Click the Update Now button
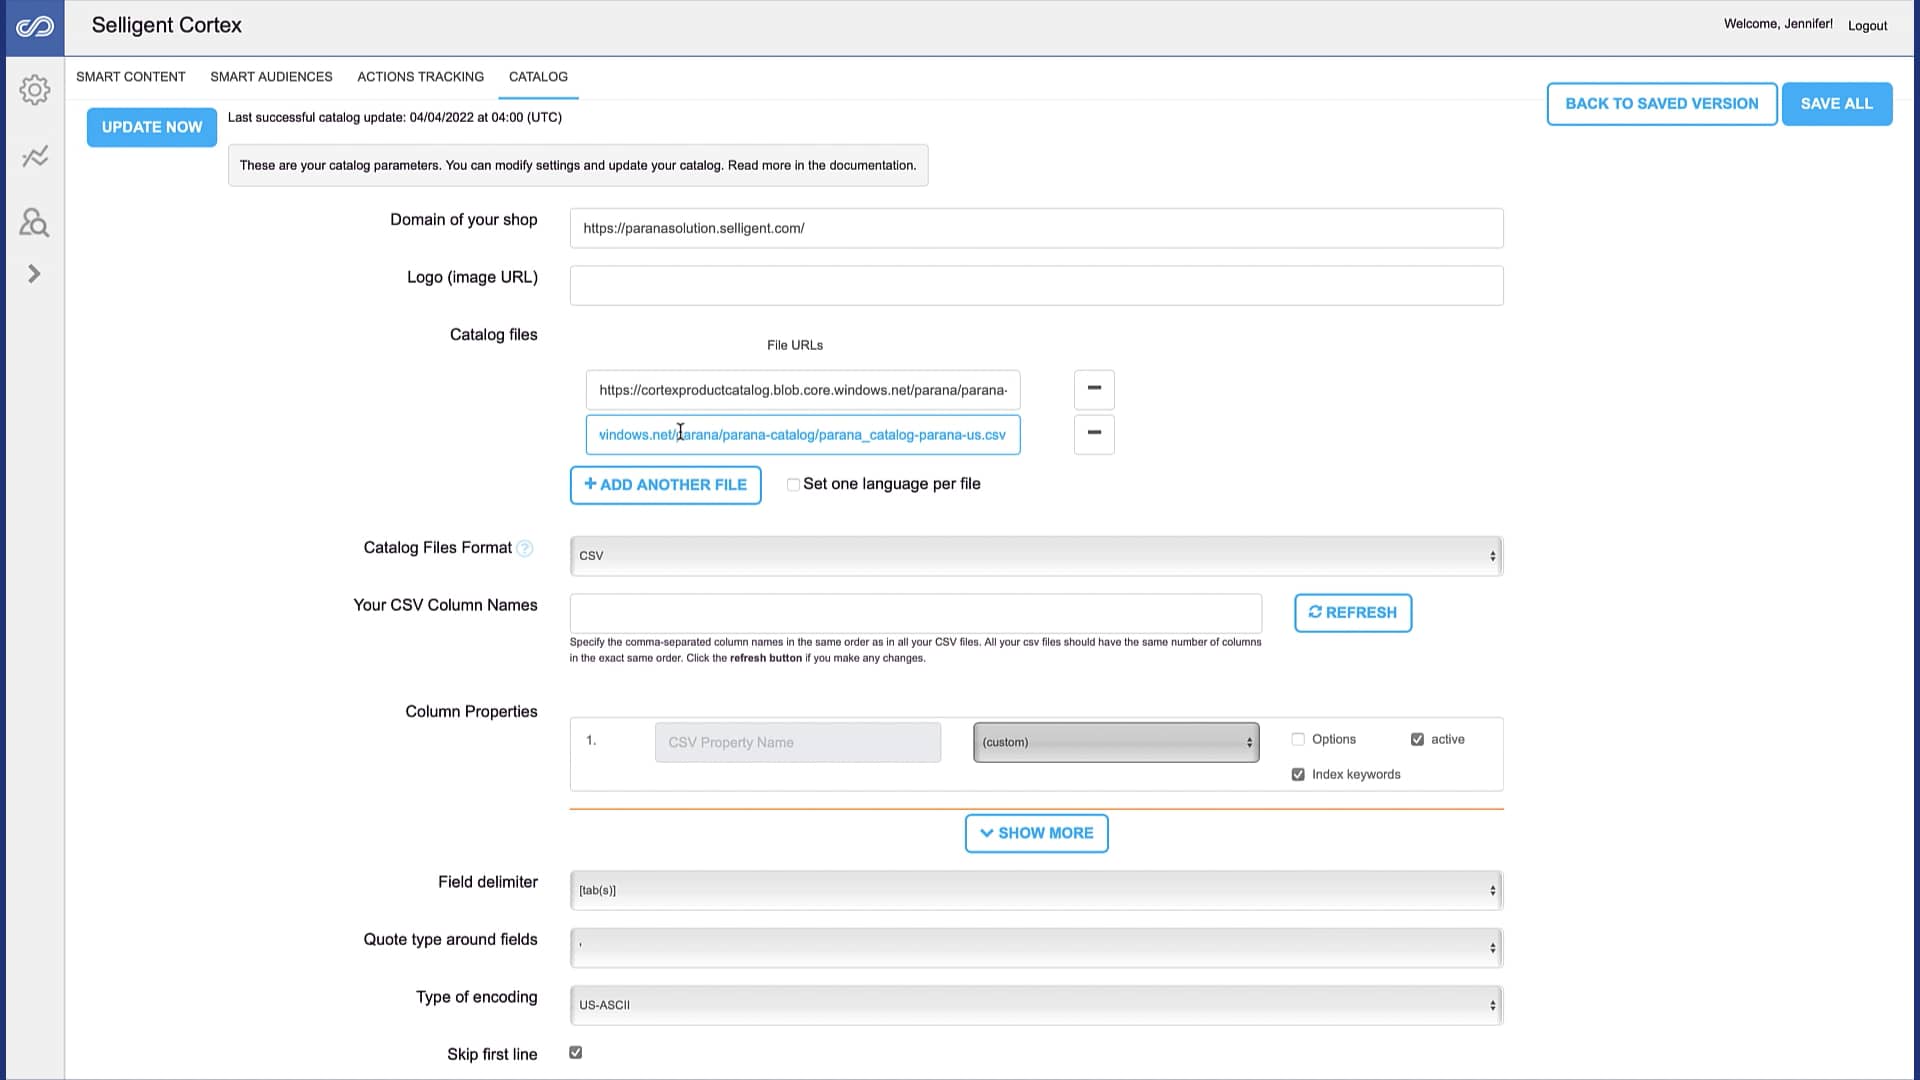The height and width of the screenshot is (1080, 1920). (x=151, y=127)
